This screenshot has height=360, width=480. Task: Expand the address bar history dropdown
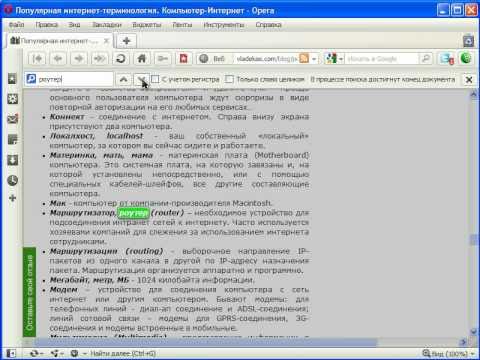point(314,59)
